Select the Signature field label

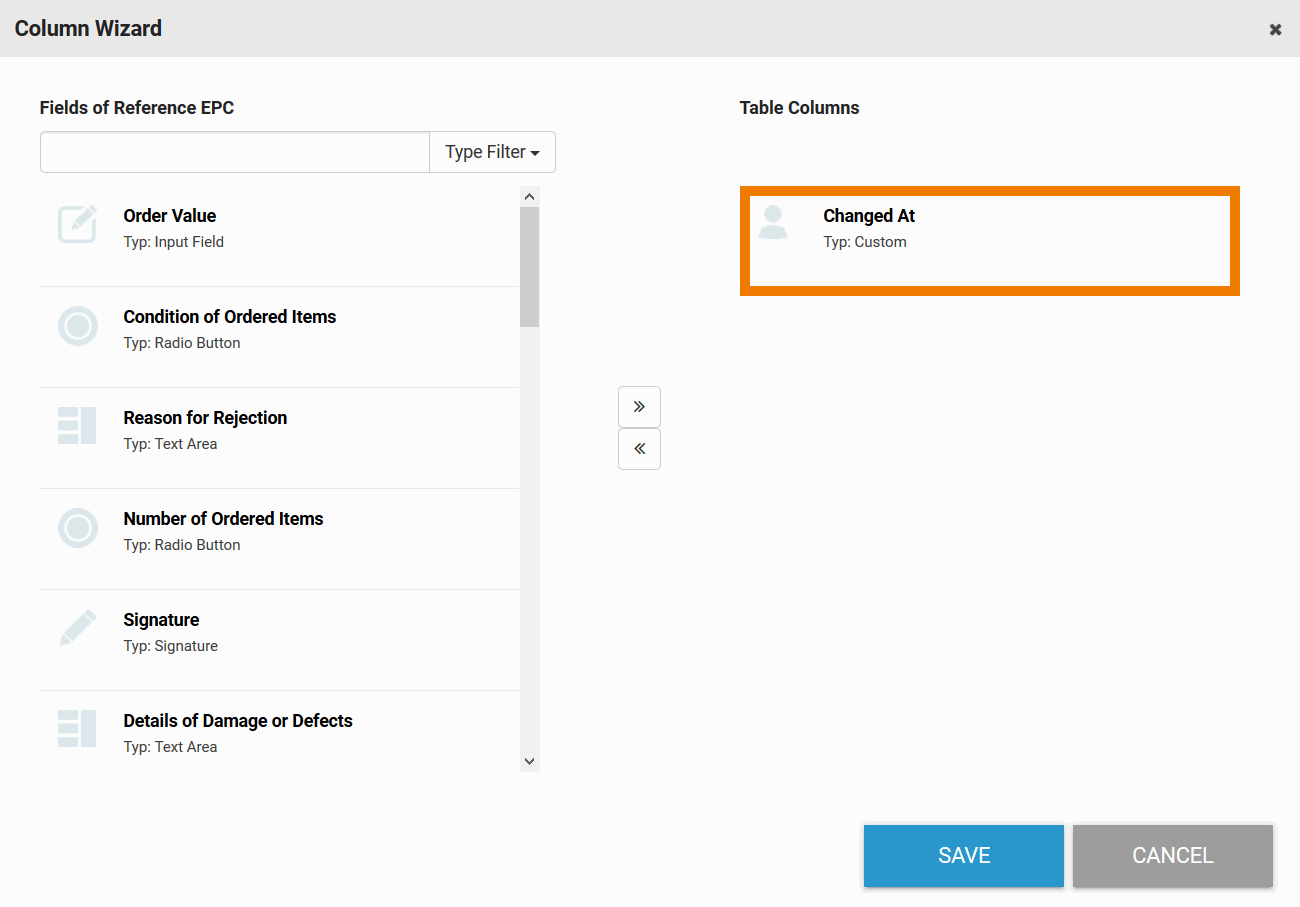pyautogui.click(x=161, y=620)
